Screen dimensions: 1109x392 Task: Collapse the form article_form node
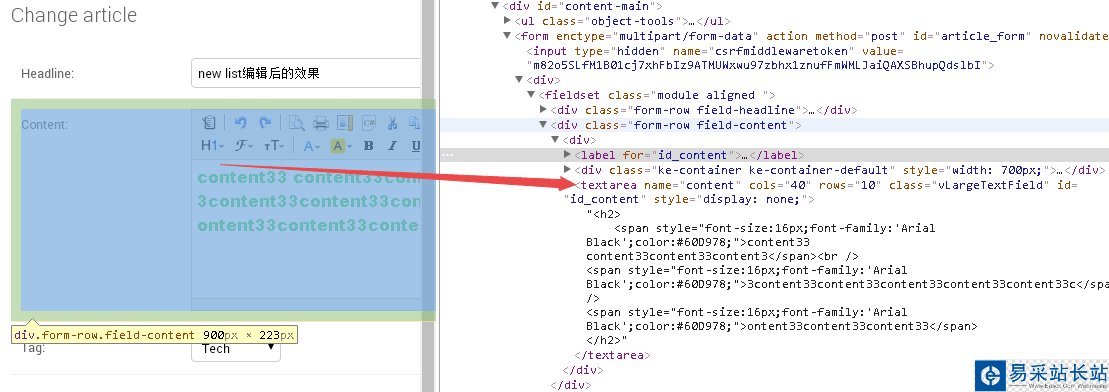pyautogui.click(x=507, y=36)
